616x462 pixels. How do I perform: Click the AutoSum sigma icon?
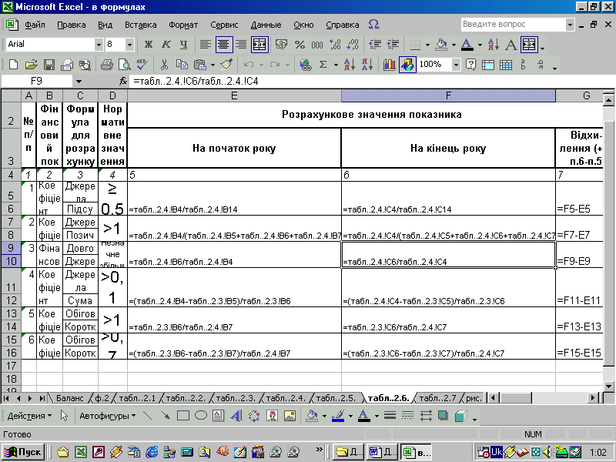pos(321,64)
